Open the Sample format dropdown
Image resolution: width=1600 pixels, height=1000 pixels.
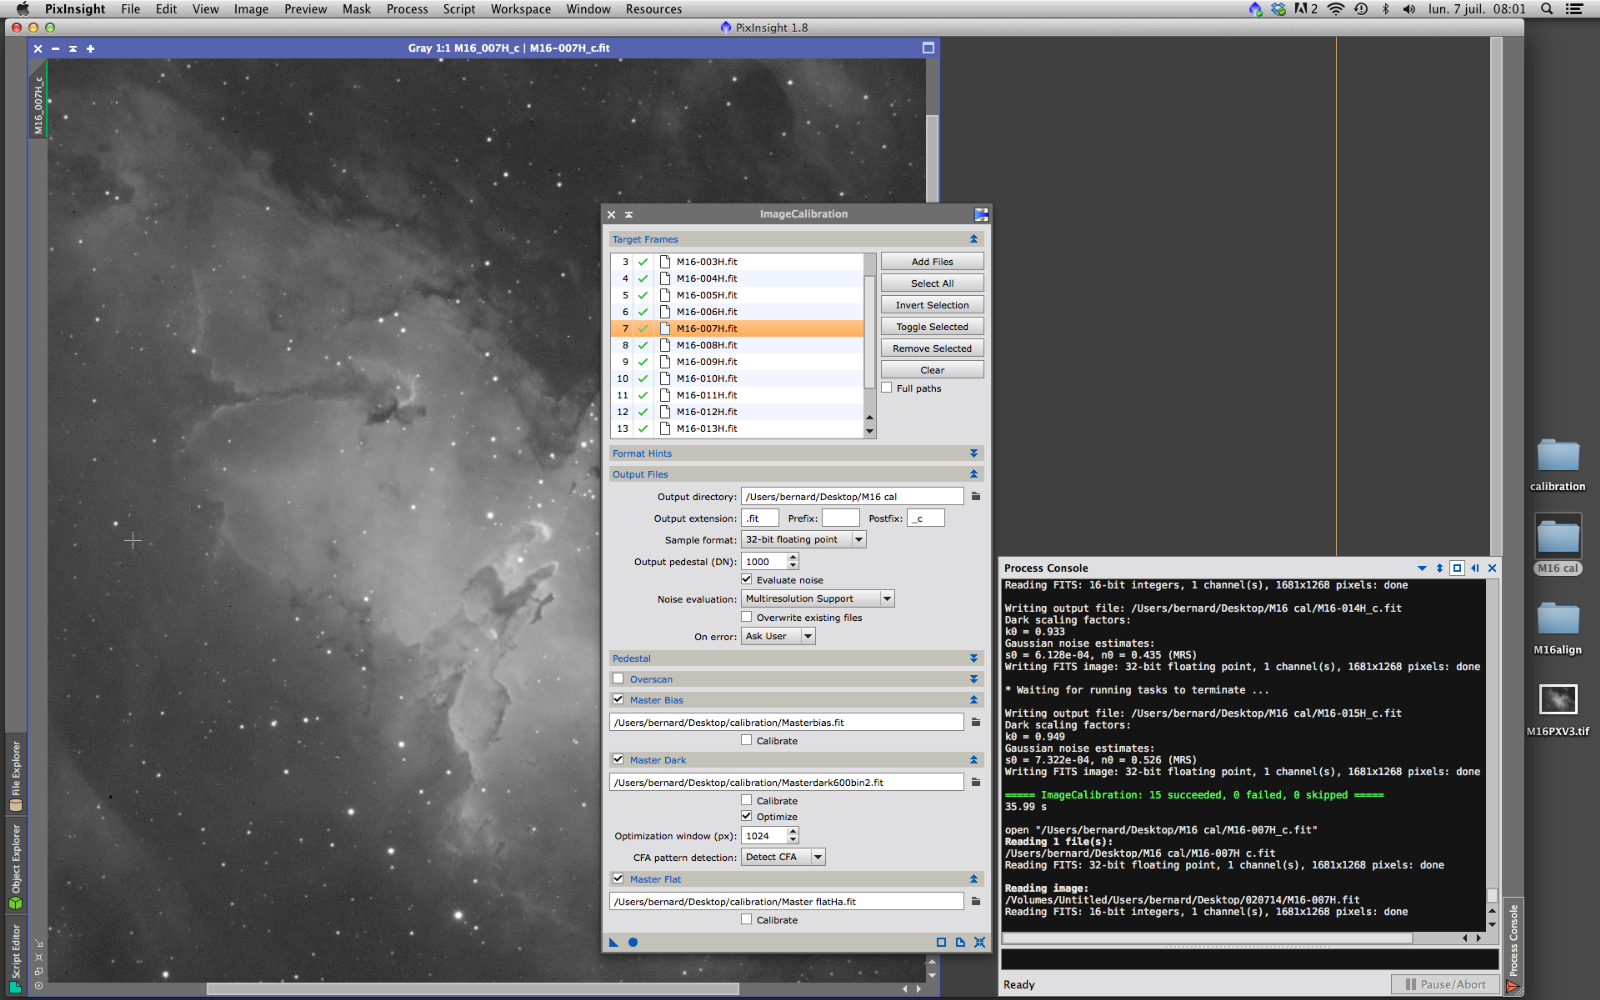pyautogui.click(x=858, y=539)
